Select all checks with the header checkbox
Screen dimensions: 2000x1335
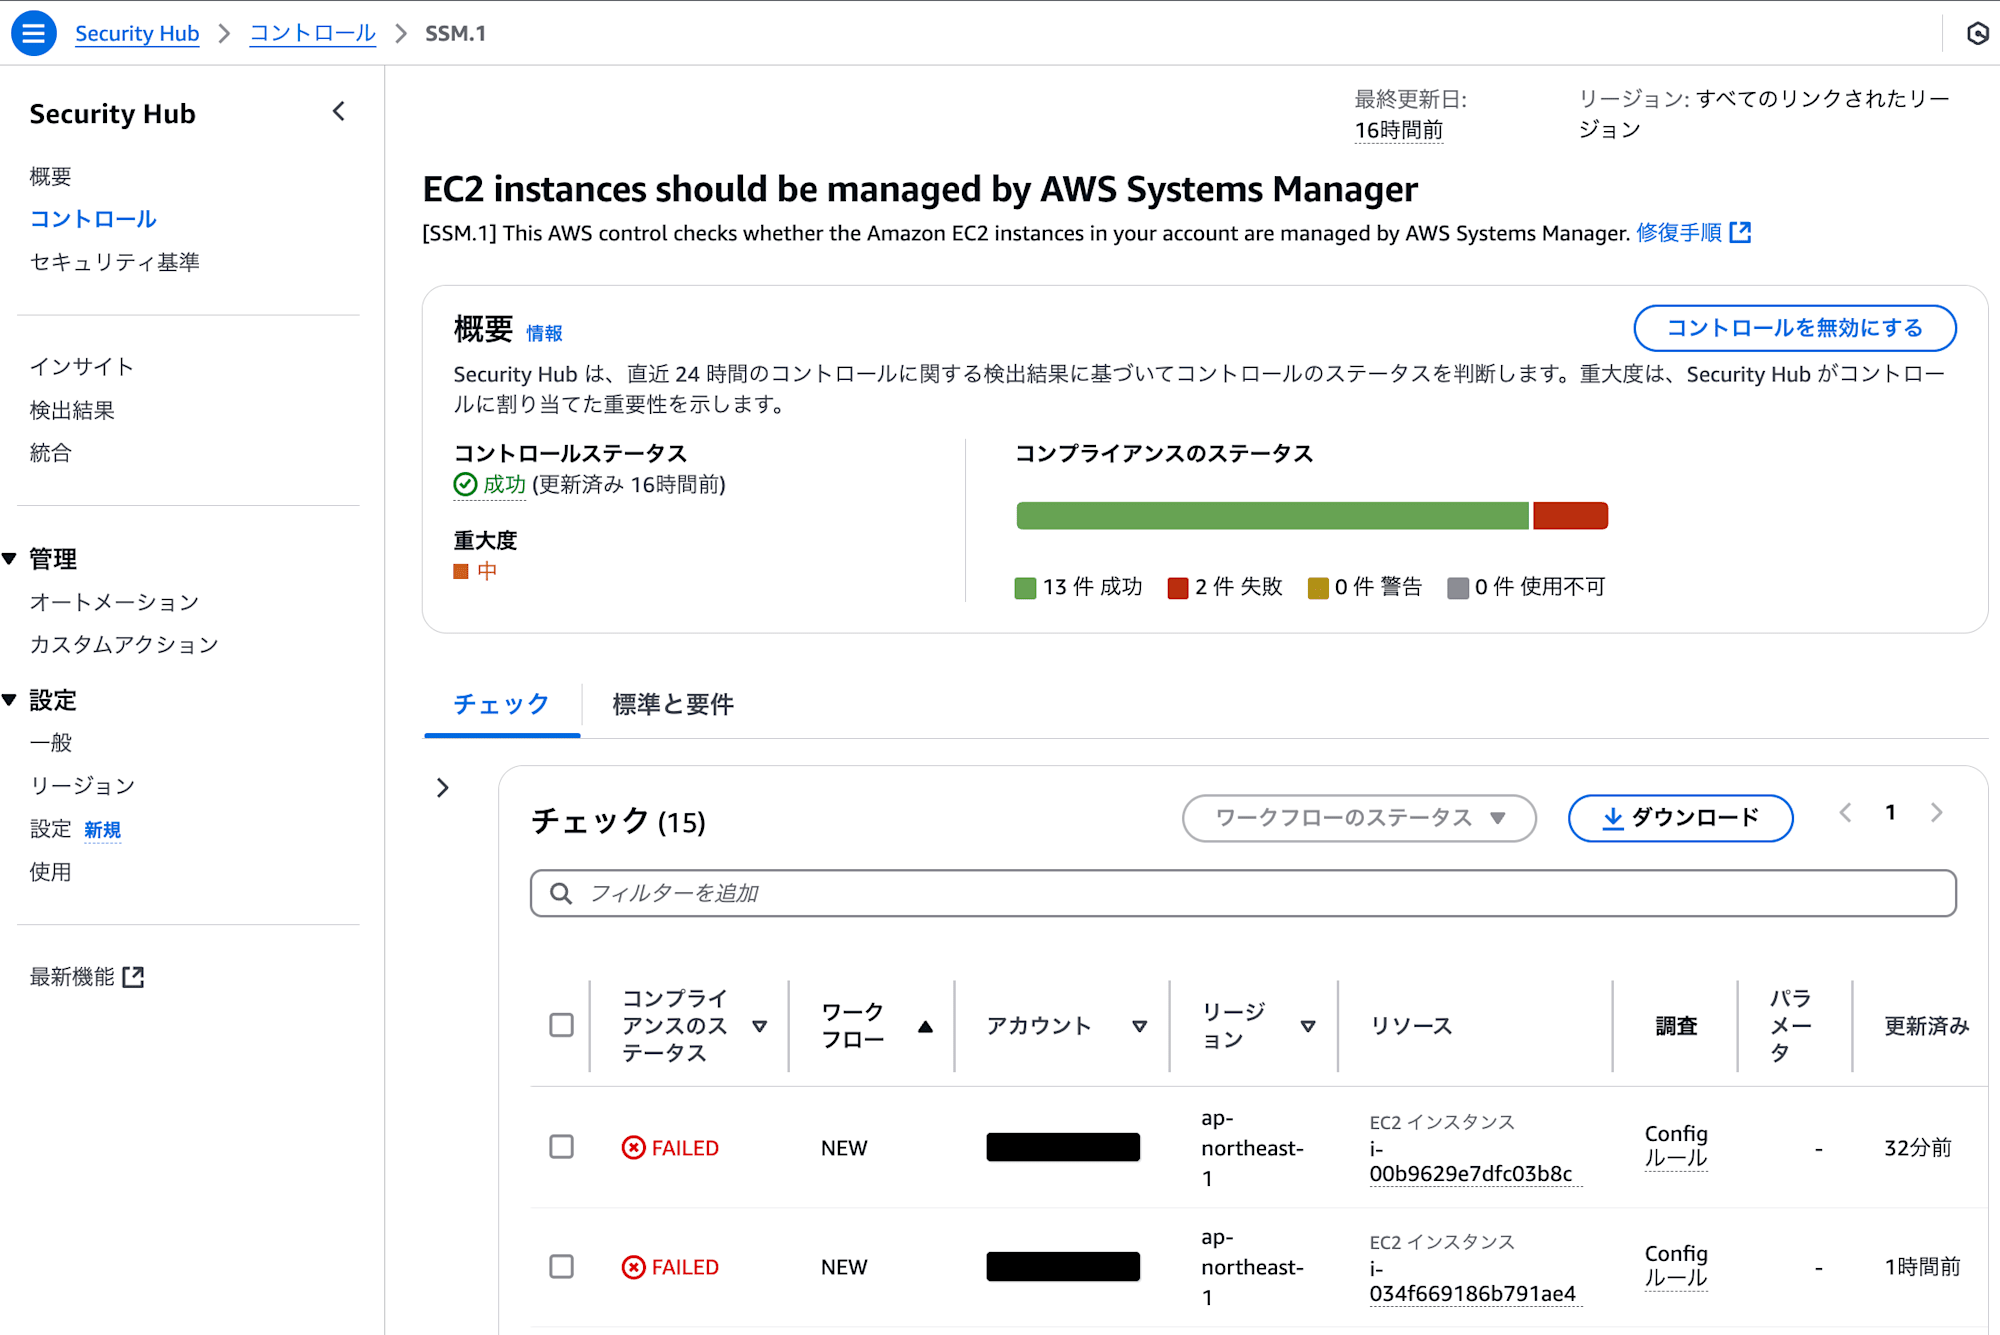click(x=562, y=1025)
